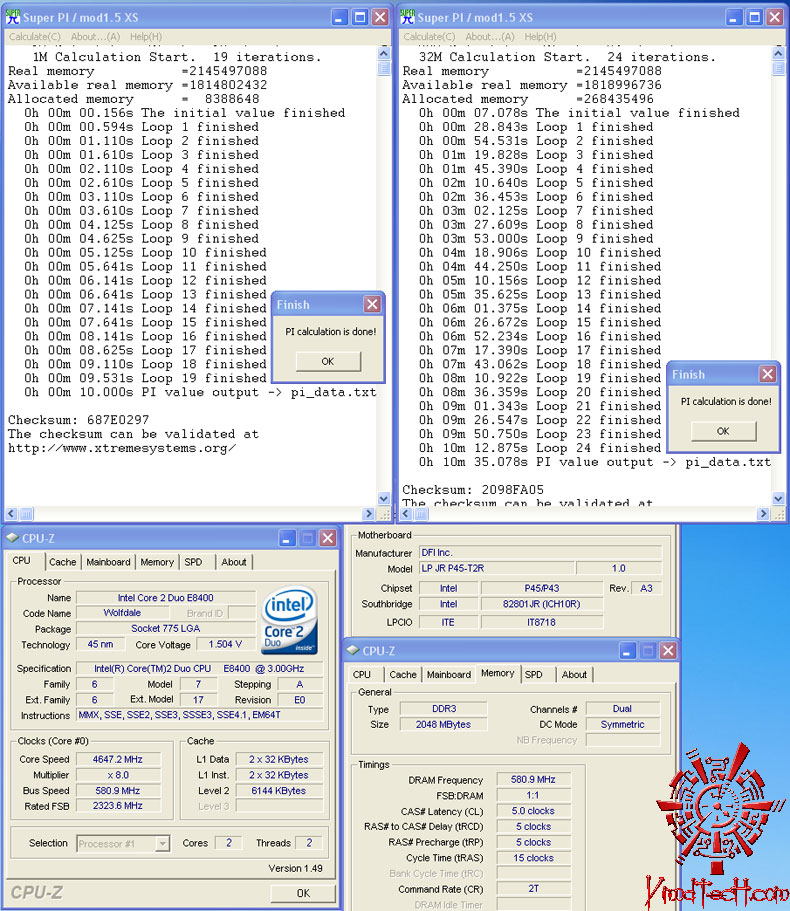The width and height of the screenshot is (790, 911).
Task: Maximize the 32M Super PI window
Action: (755, 17)
